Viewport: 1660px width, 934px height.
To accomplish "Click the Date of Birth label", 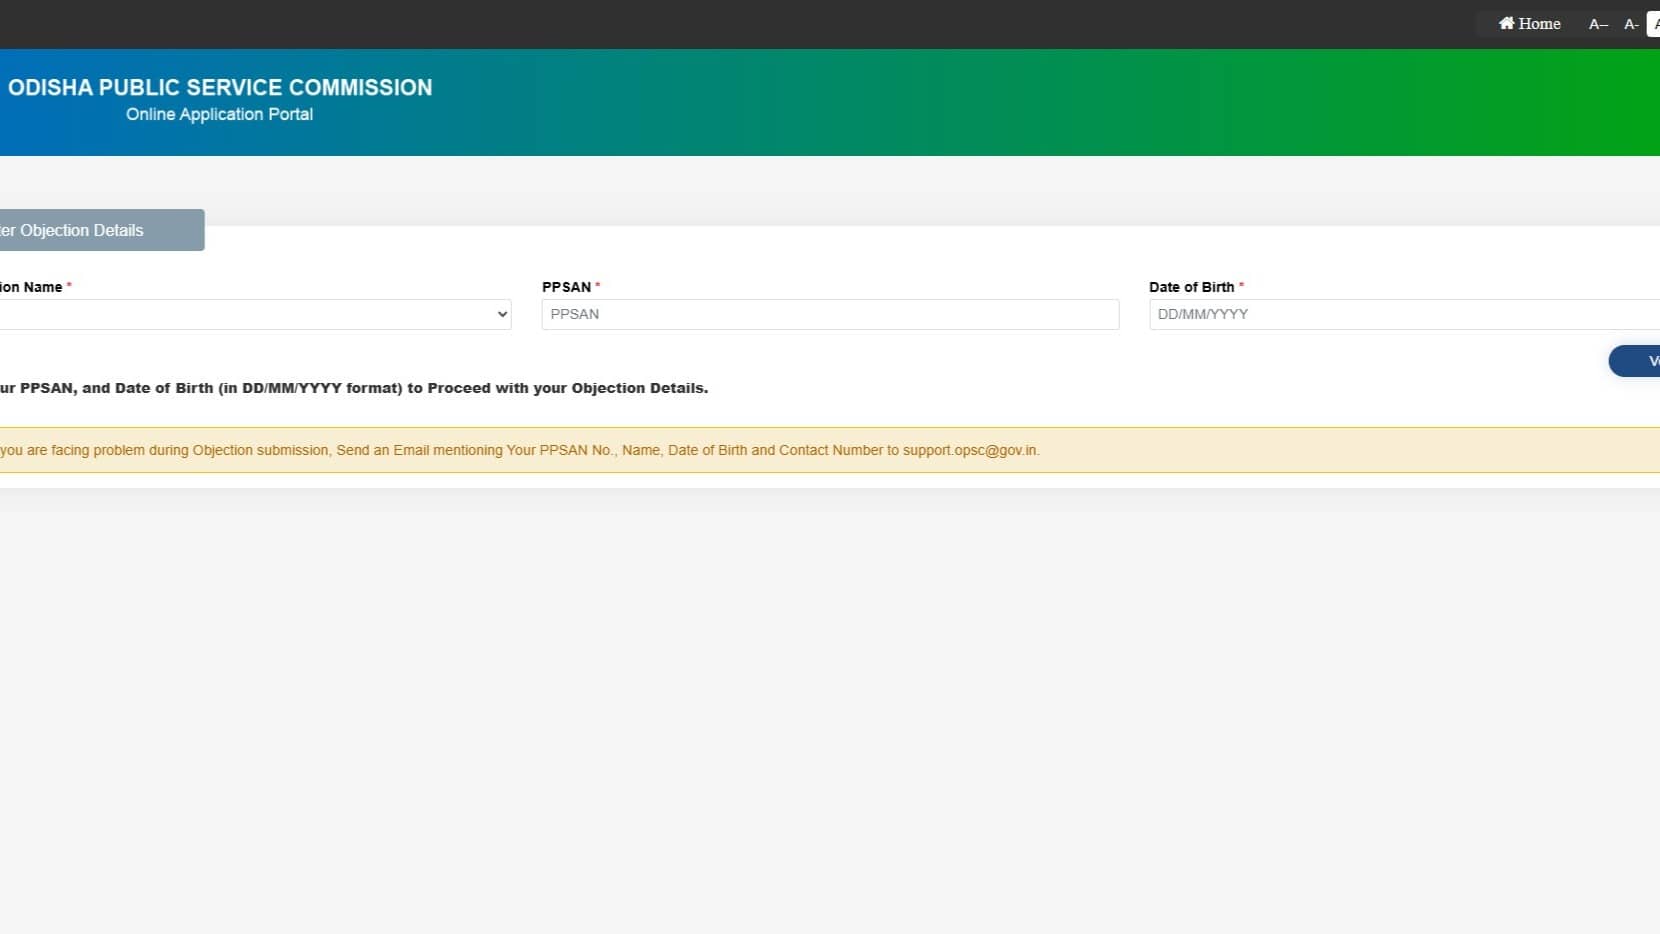I will click(1191, 287).
